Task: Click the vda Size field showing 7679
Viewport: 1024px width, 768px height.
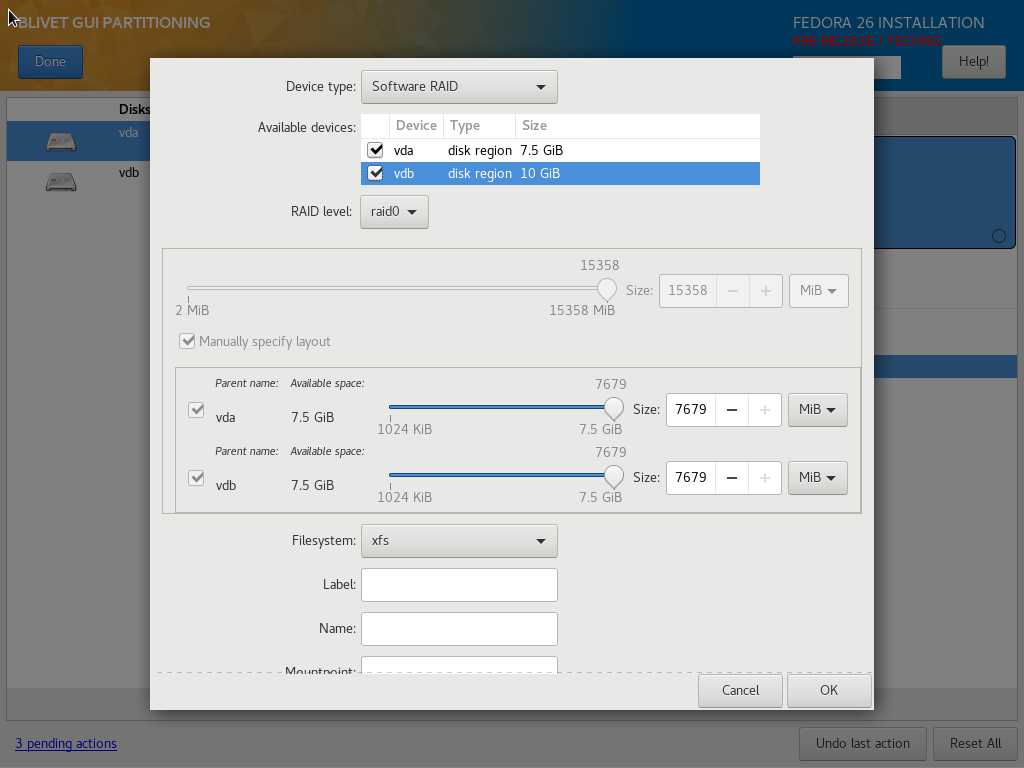Action: [691, 409]
